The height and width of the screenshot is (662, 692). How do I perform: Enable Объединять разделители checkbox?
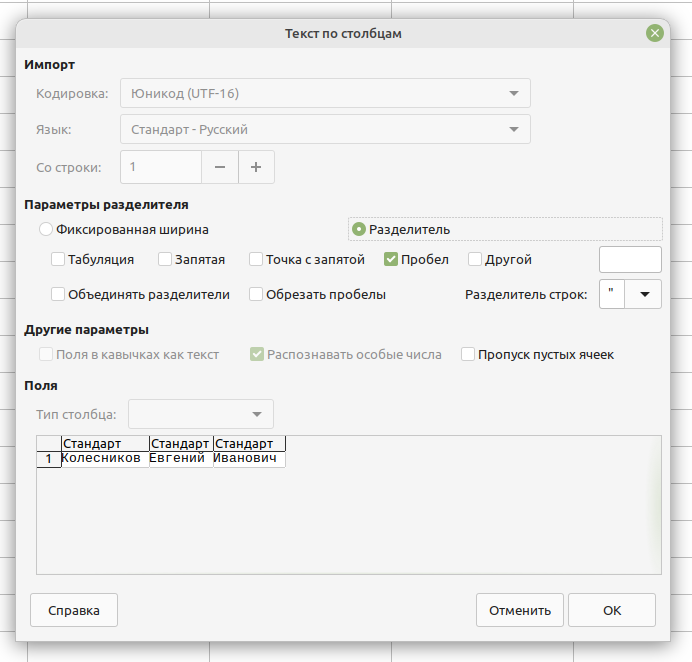pyautogui.click(x=58, y=294)
